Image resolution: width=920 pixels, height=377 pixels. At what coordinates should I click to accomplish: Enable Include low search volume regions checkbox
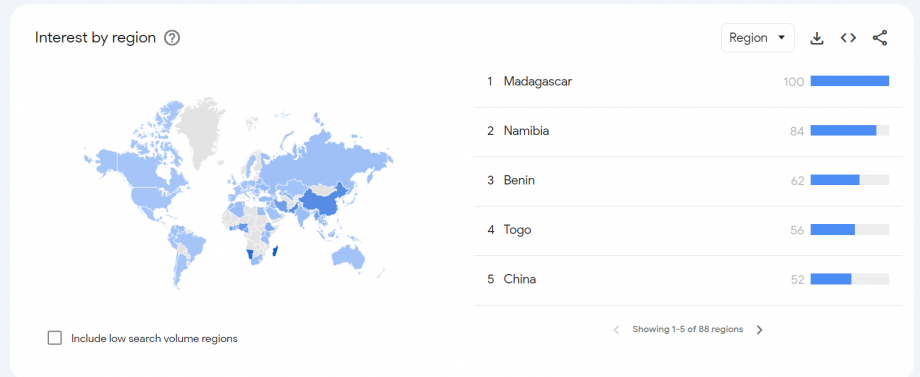[55, 338]
